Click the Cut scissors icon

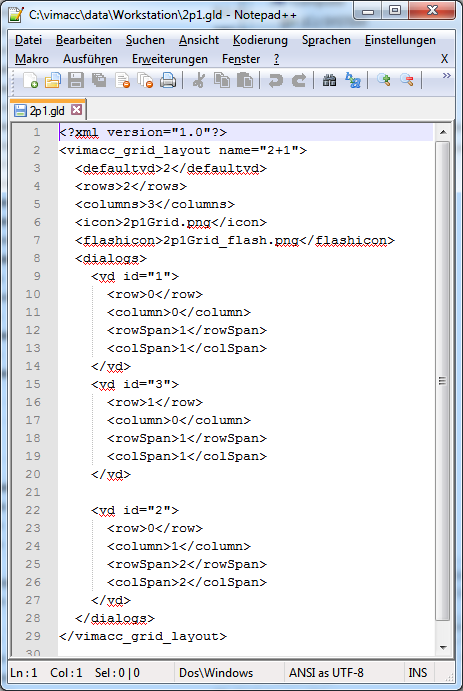coord(199,80)
